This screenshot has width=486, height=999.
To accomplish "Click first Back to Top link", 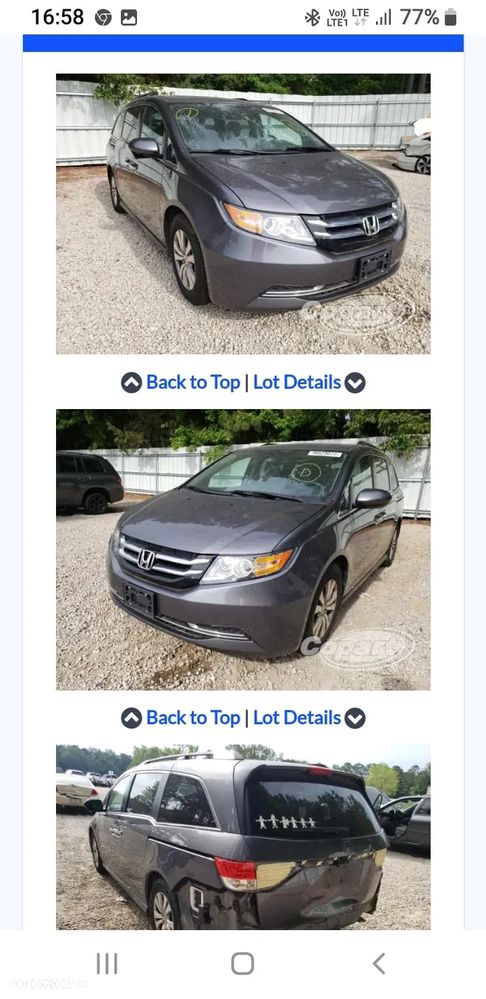I will coord(193,382).
